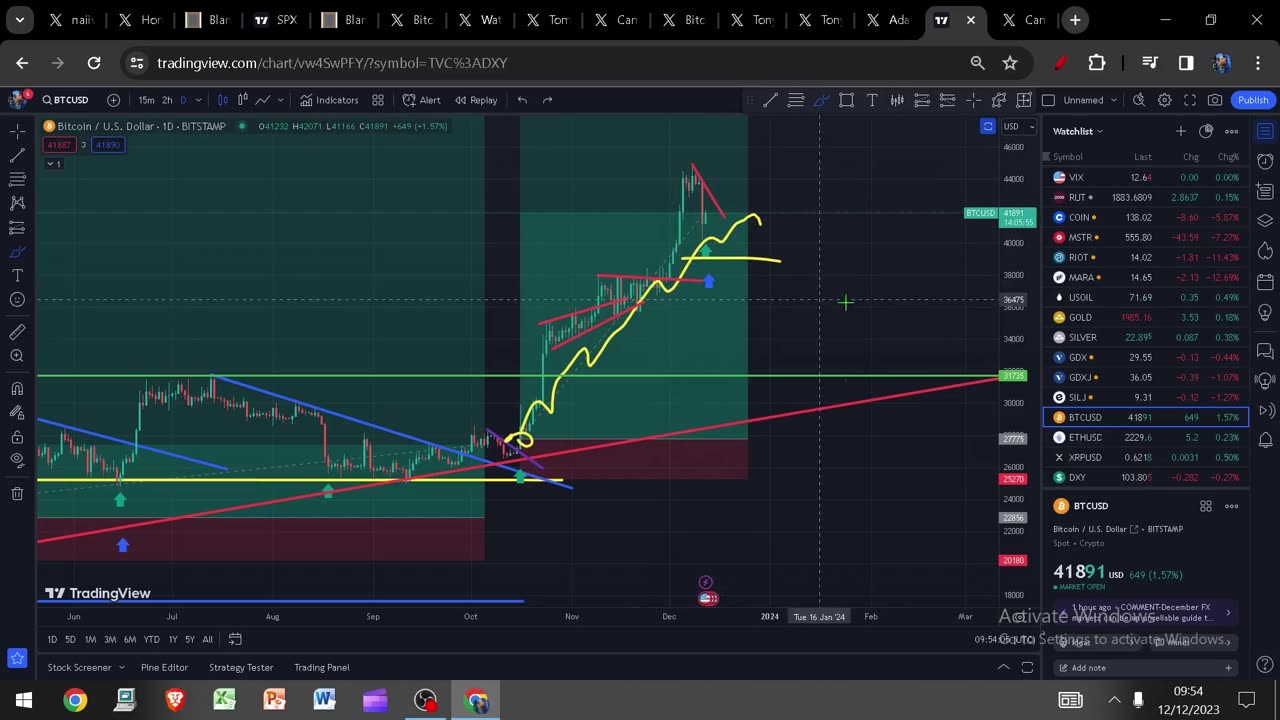The width and height of the screenshot is (1280, 720).
Task: Set the chart range to YTD
Action: (x=151, y=640)
